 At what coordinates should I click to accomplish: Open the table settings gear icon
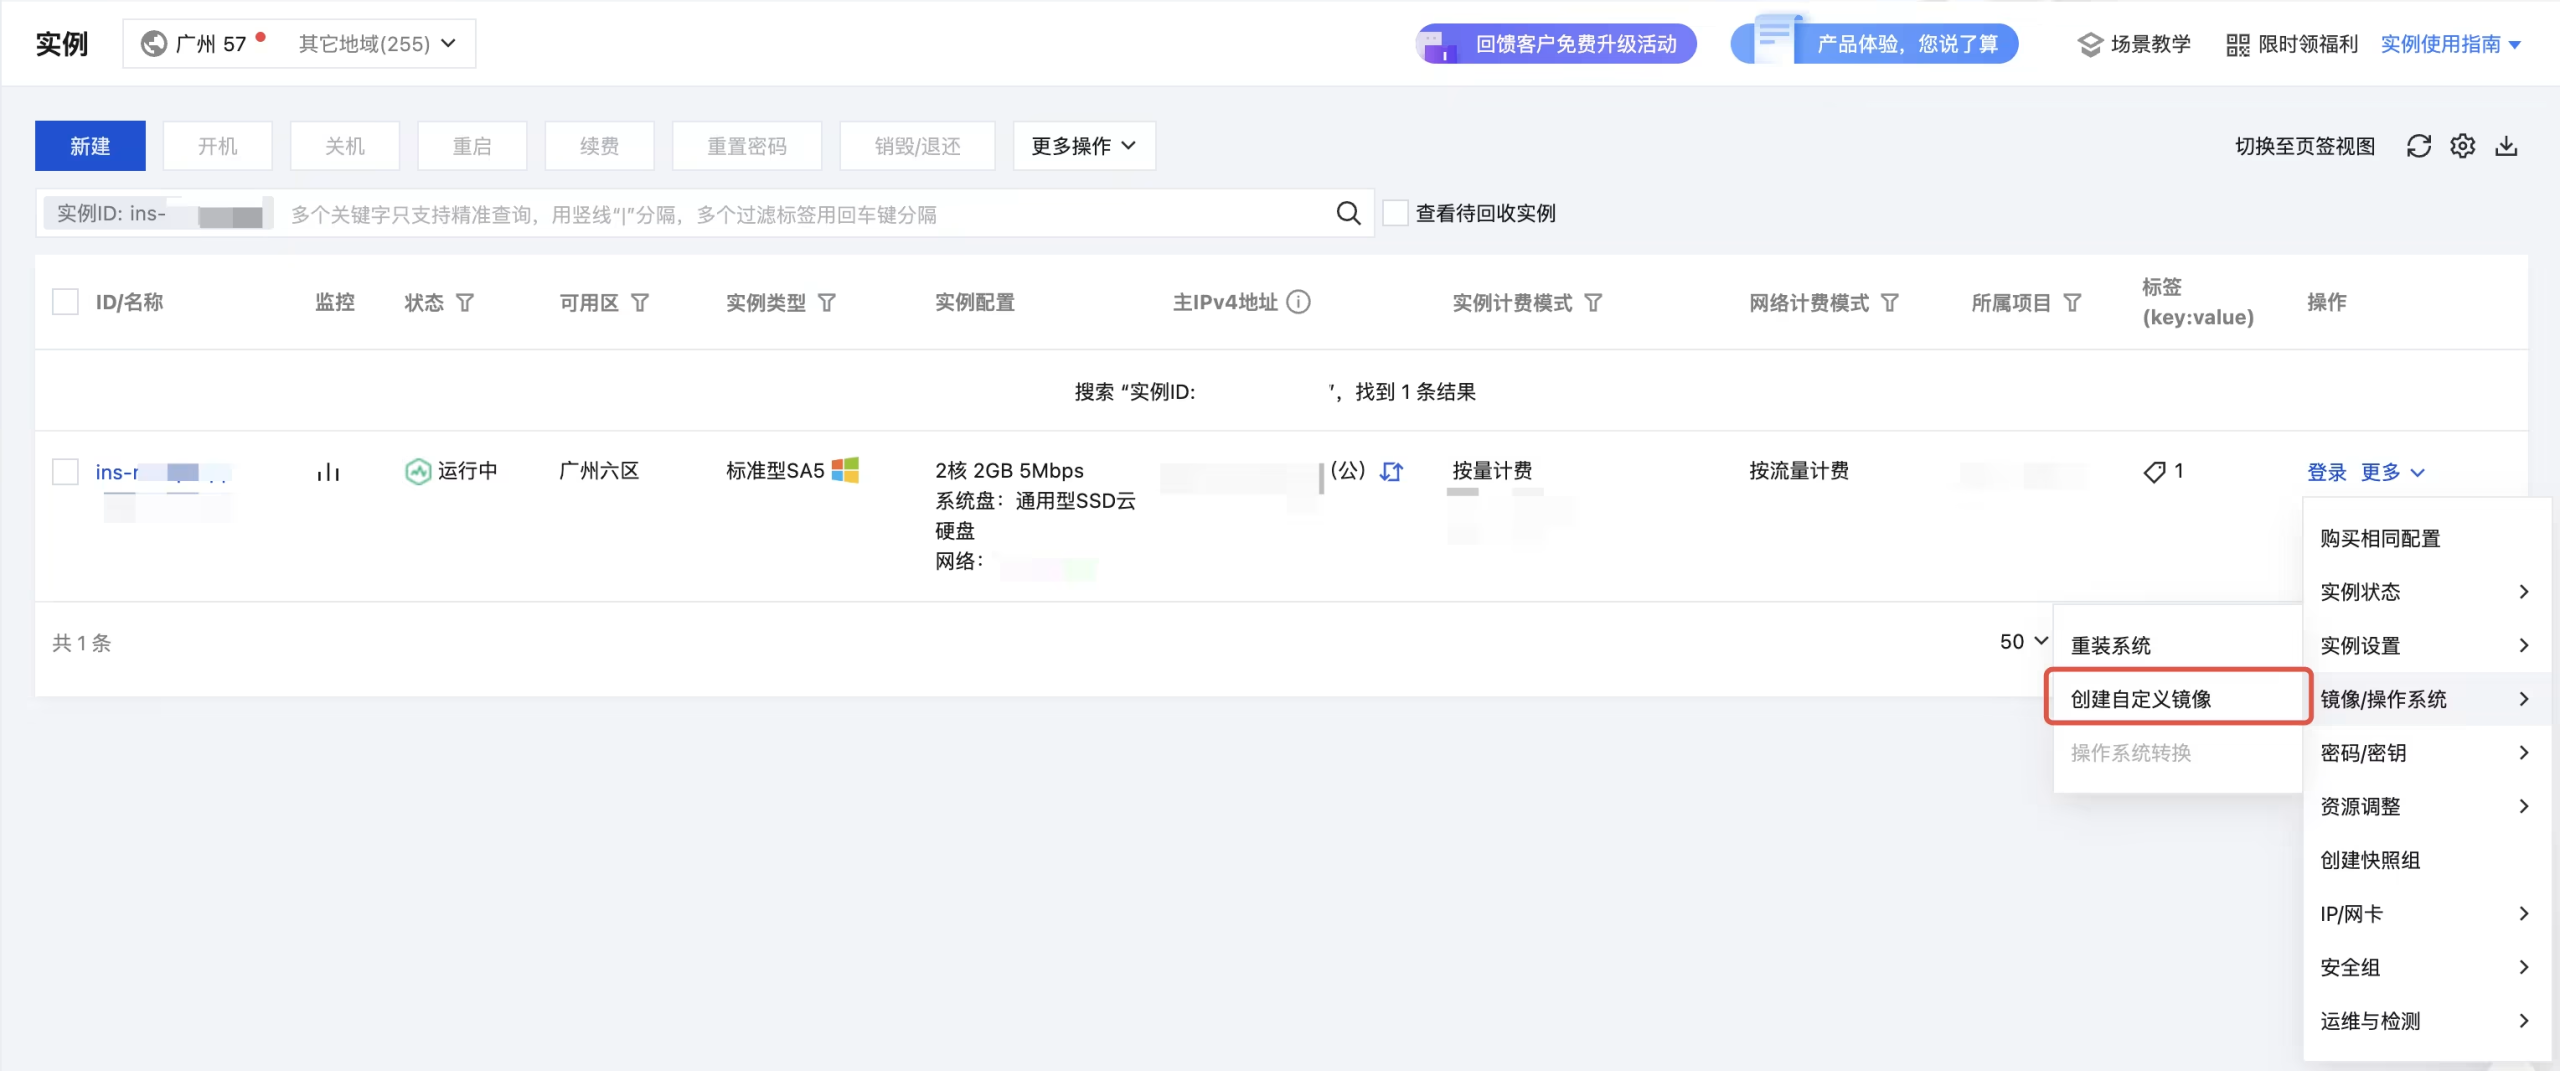(x=2462, y=146)
